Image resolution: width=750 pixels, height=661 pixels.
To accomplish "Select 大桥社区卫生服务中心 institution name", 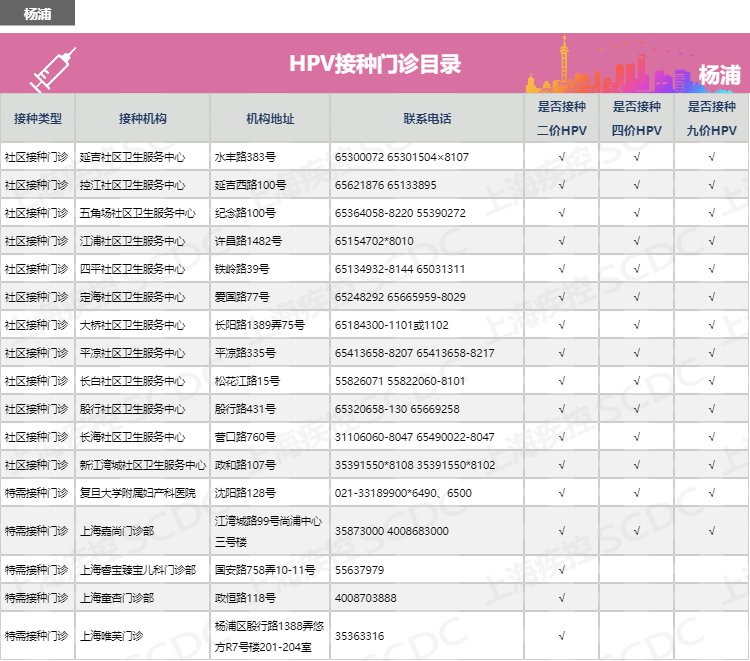I will (x=132, y=325).
